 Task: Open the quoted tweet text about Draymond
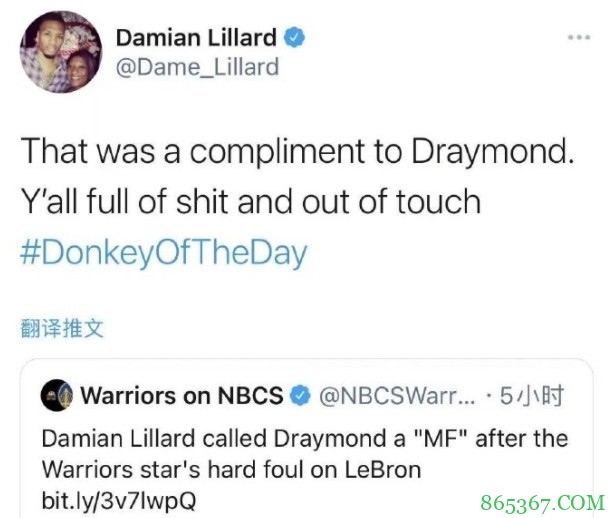[305, 469]
